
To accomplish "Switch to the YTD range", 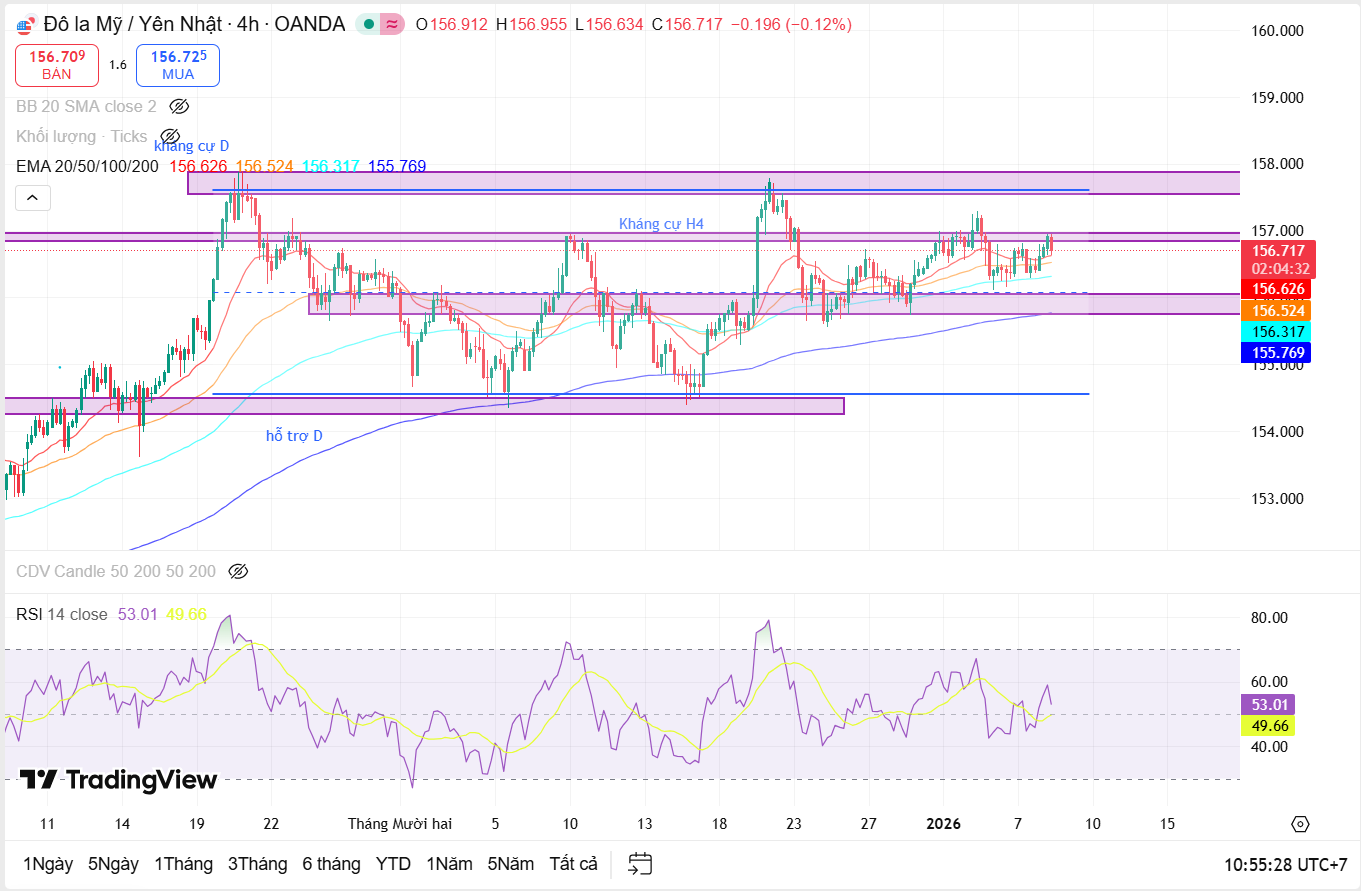I will point(393,863).
